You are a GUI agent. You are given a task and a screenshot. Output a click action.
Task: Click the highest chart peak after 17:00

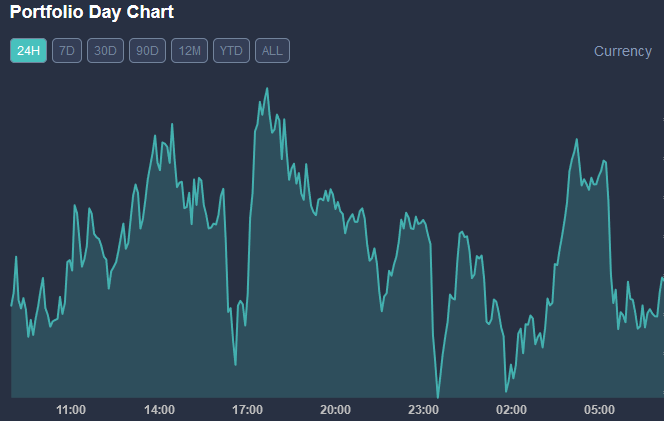[x=267, y=89]
